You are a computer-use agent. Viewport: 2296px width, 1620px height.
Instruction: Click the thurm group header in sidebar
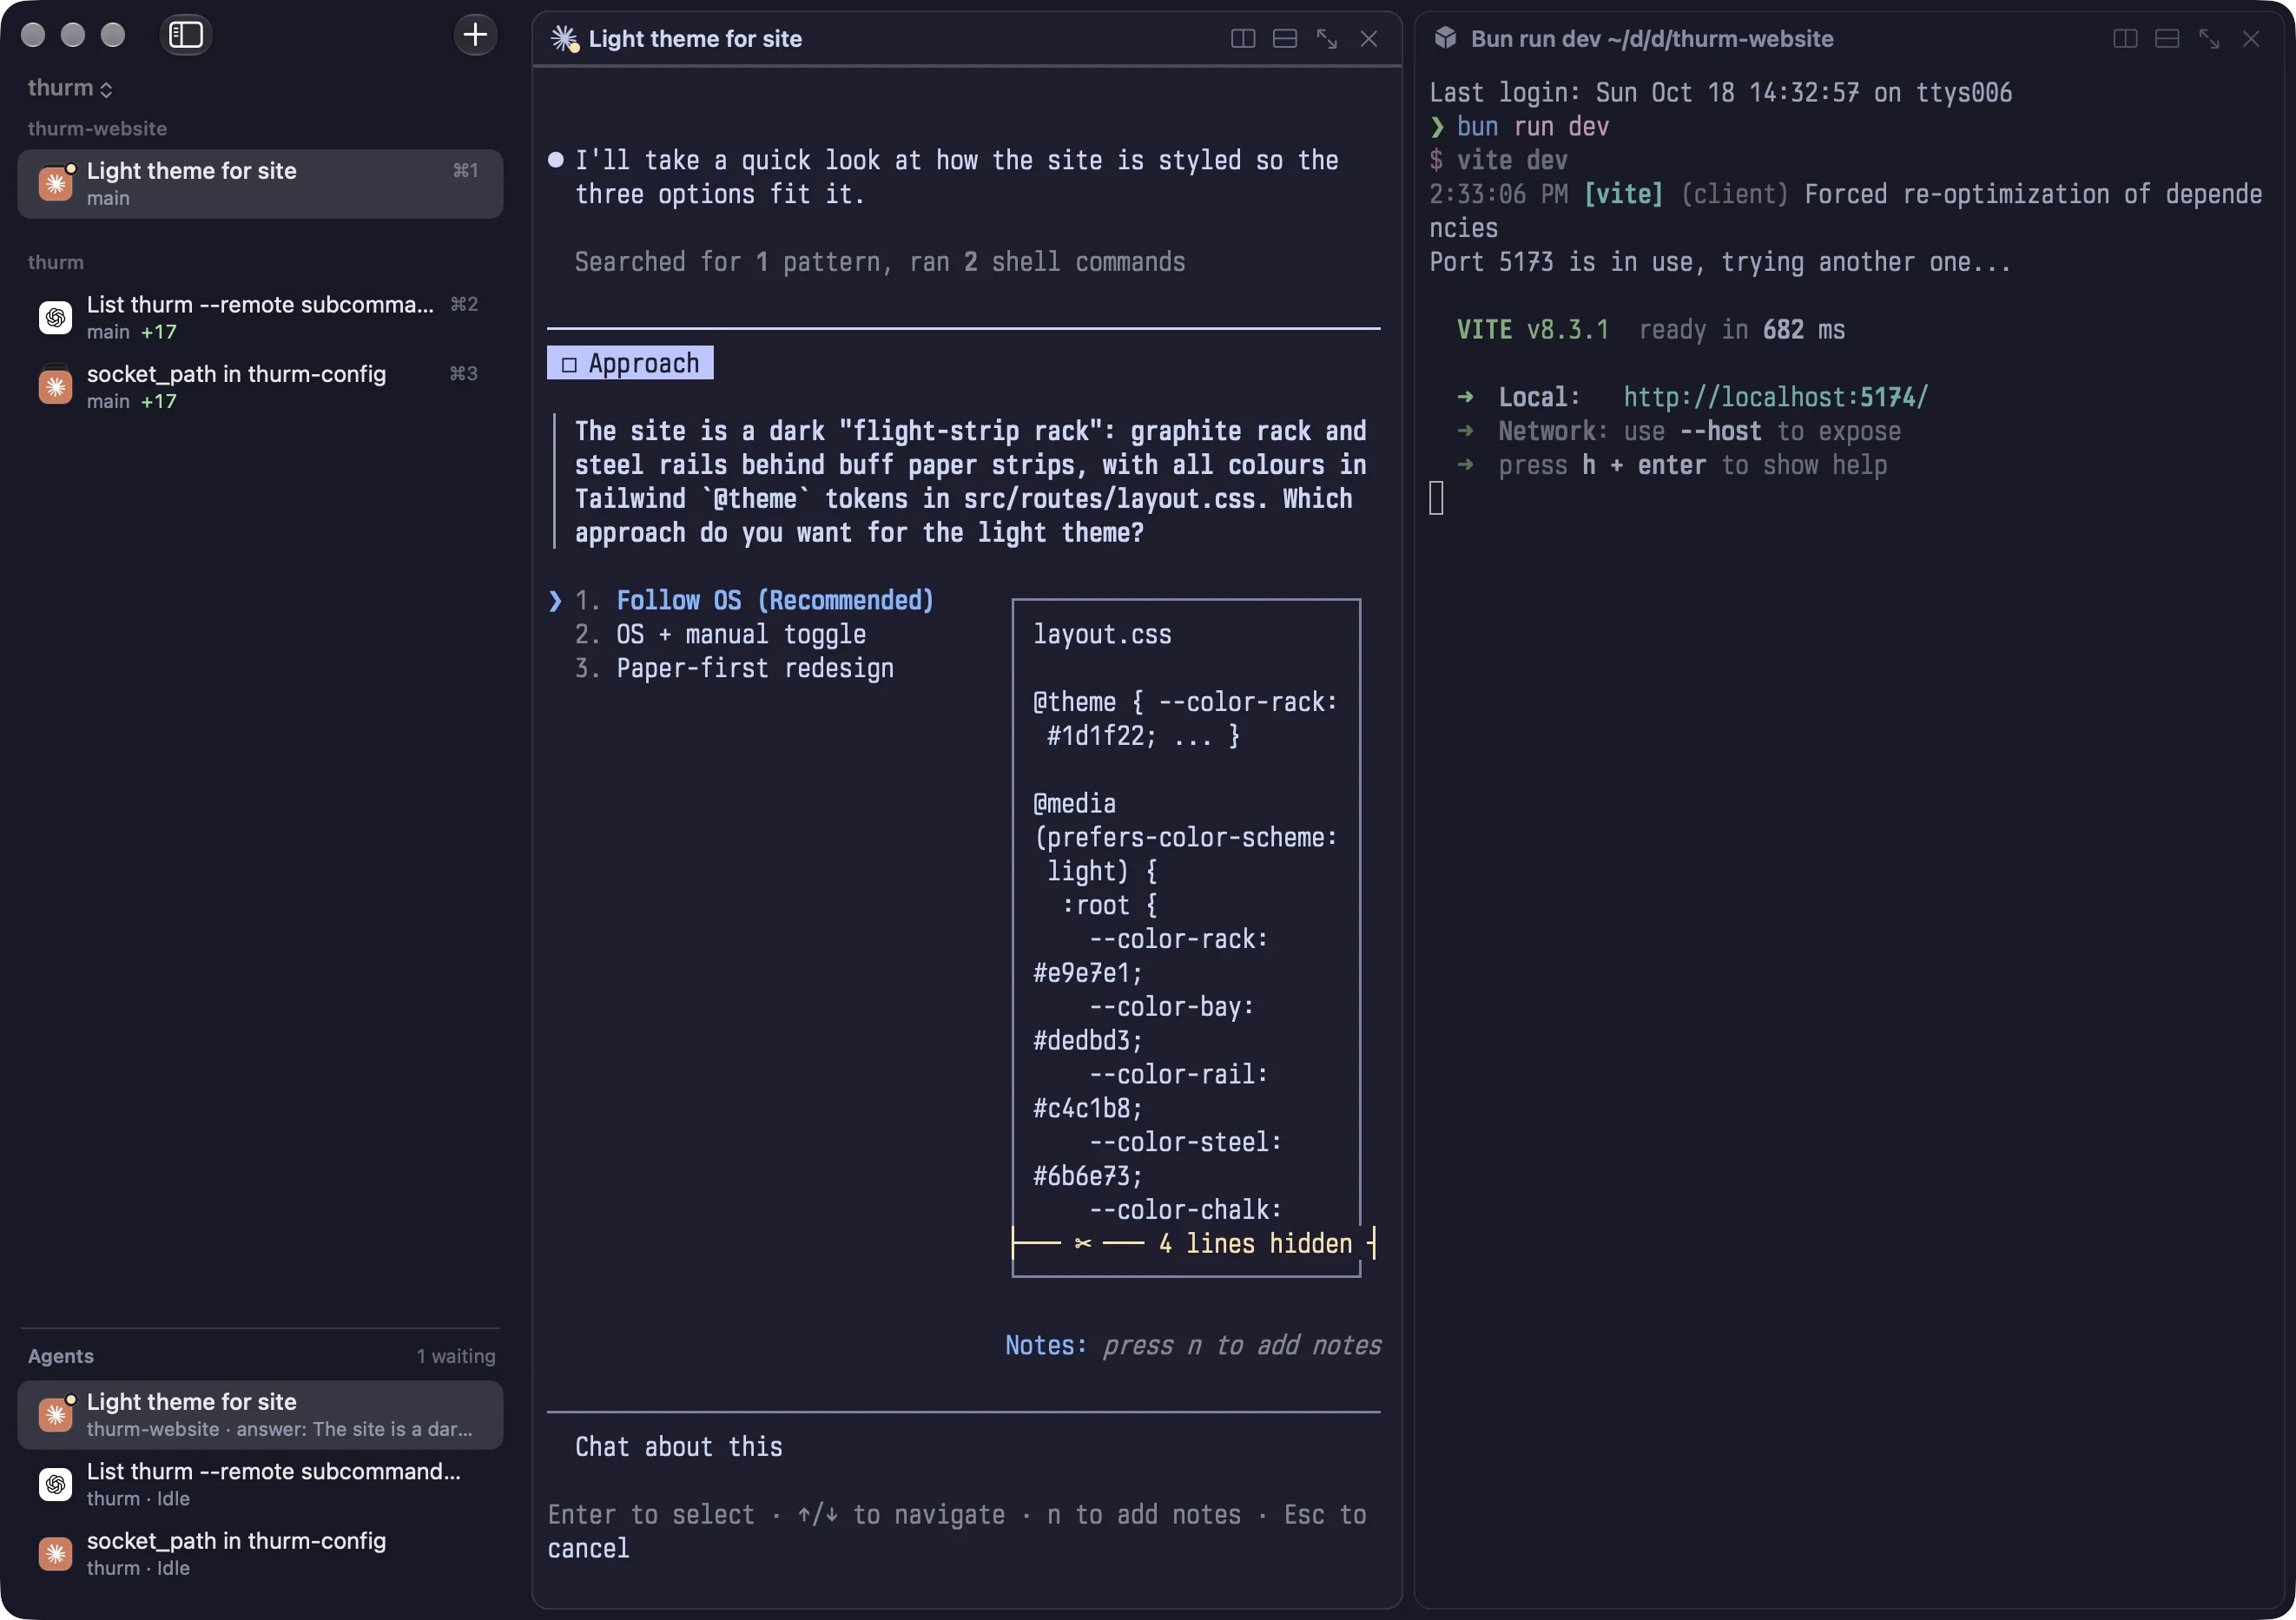[56, 262]
